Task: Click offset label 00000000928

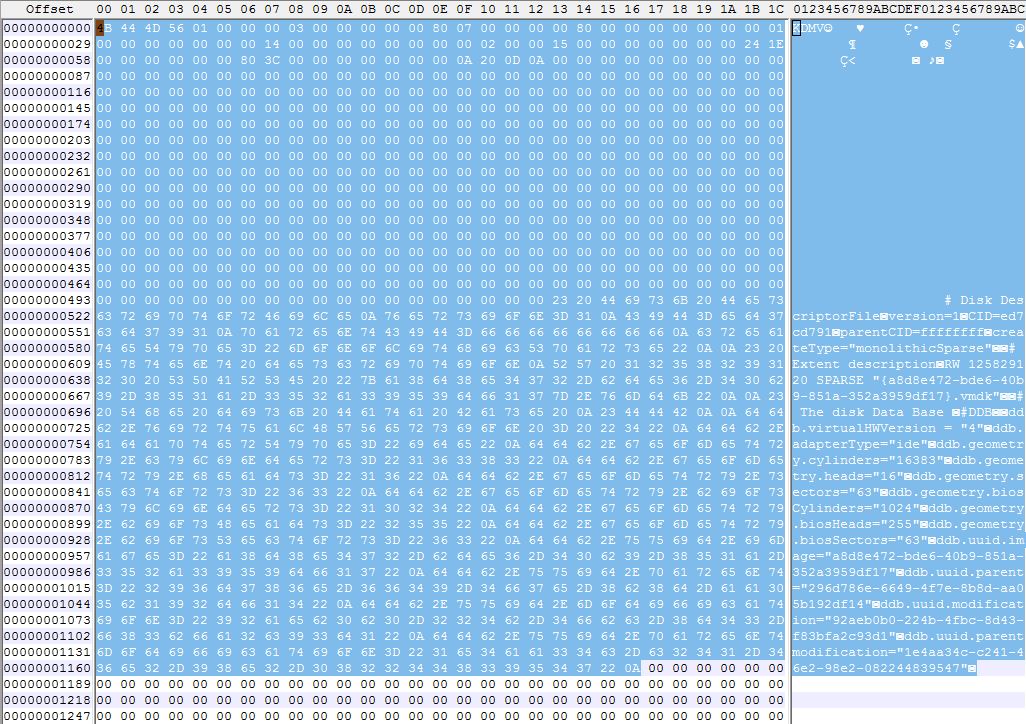Action: (47, 540)
